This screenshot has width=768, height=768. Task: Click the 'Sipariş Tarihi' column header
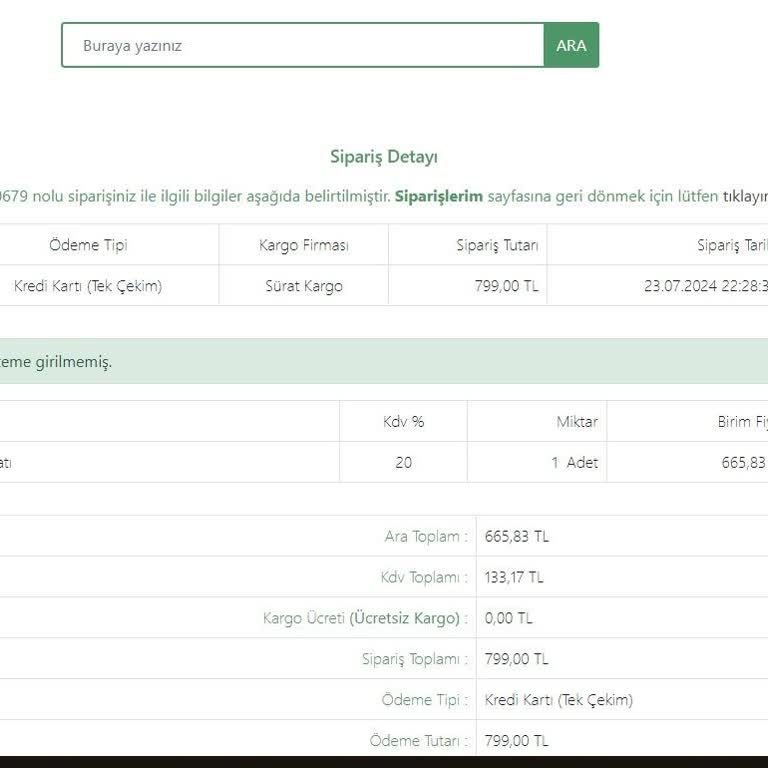tap(732, 245)
